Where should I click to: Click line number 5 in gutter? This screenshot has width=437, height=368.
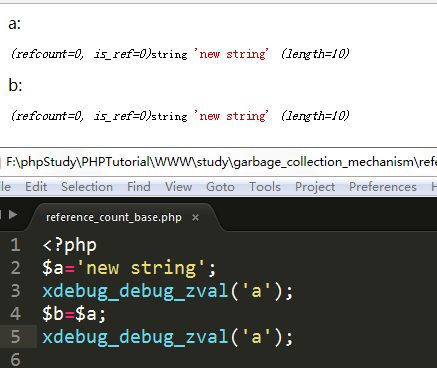coord(15,337)
